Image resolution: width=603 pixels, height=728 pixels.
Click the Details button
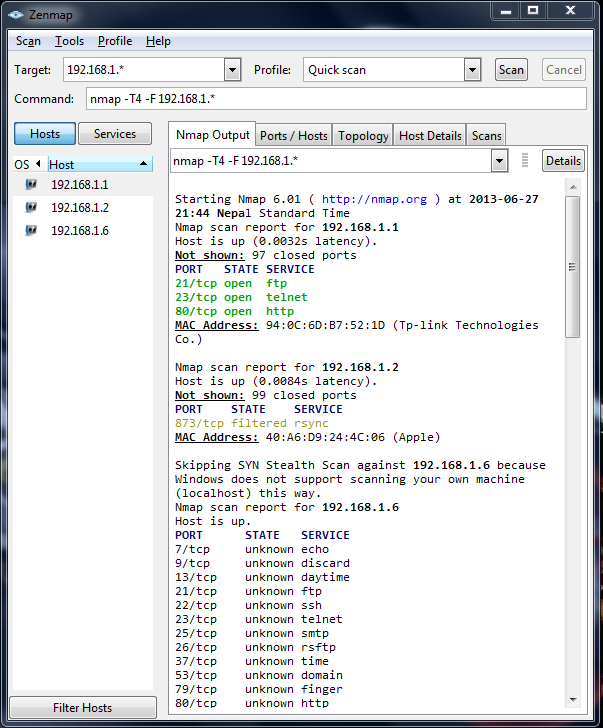(x=563, y=161)
